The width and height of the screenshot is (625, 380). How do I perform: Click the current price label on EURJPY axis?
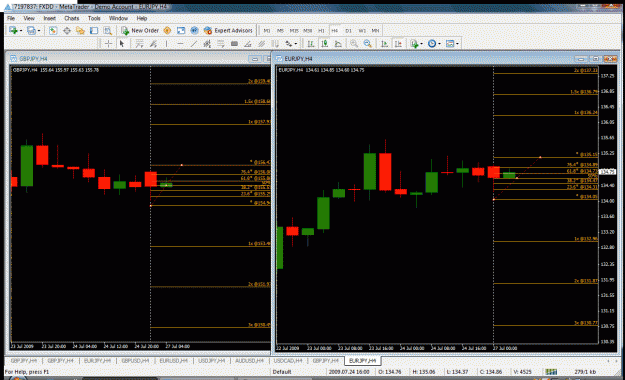607,172
